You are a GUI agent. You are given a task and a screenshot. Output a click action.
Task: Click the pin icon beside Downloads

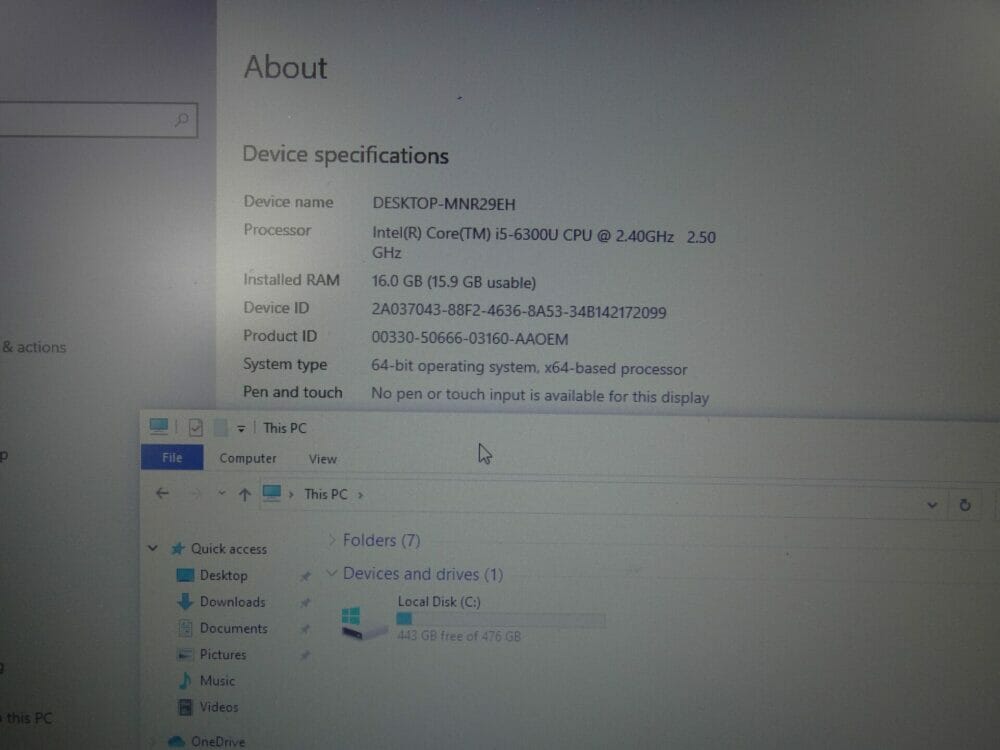coord(305,602)
